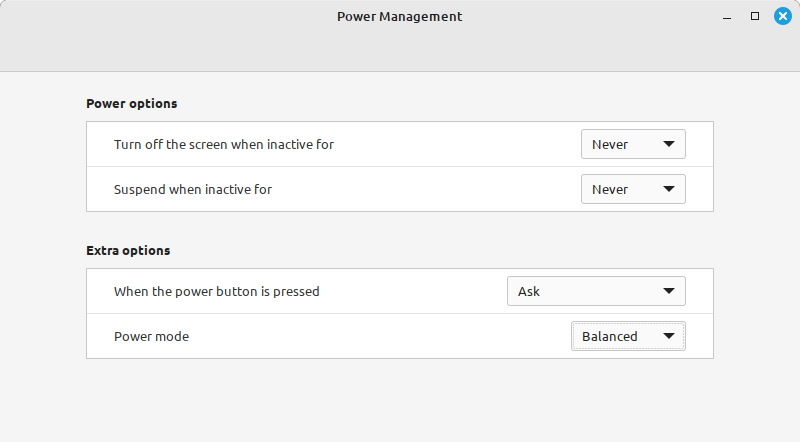Click the Ask value text
800x442 pixels.
[529, 291]
